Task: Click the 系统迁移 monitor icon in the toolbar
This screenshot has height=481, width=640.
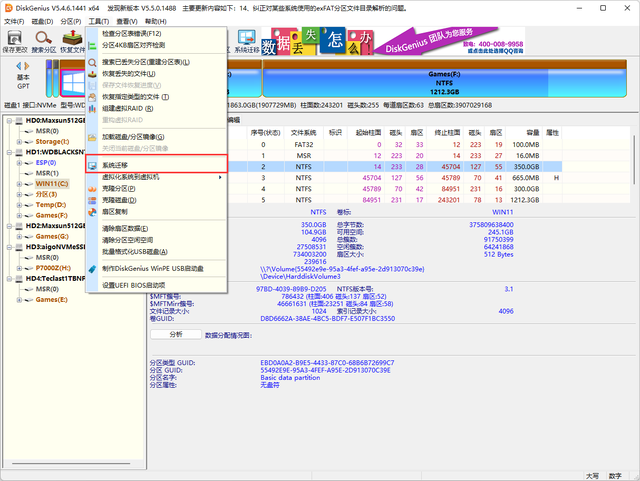Action: click(247, 42)
